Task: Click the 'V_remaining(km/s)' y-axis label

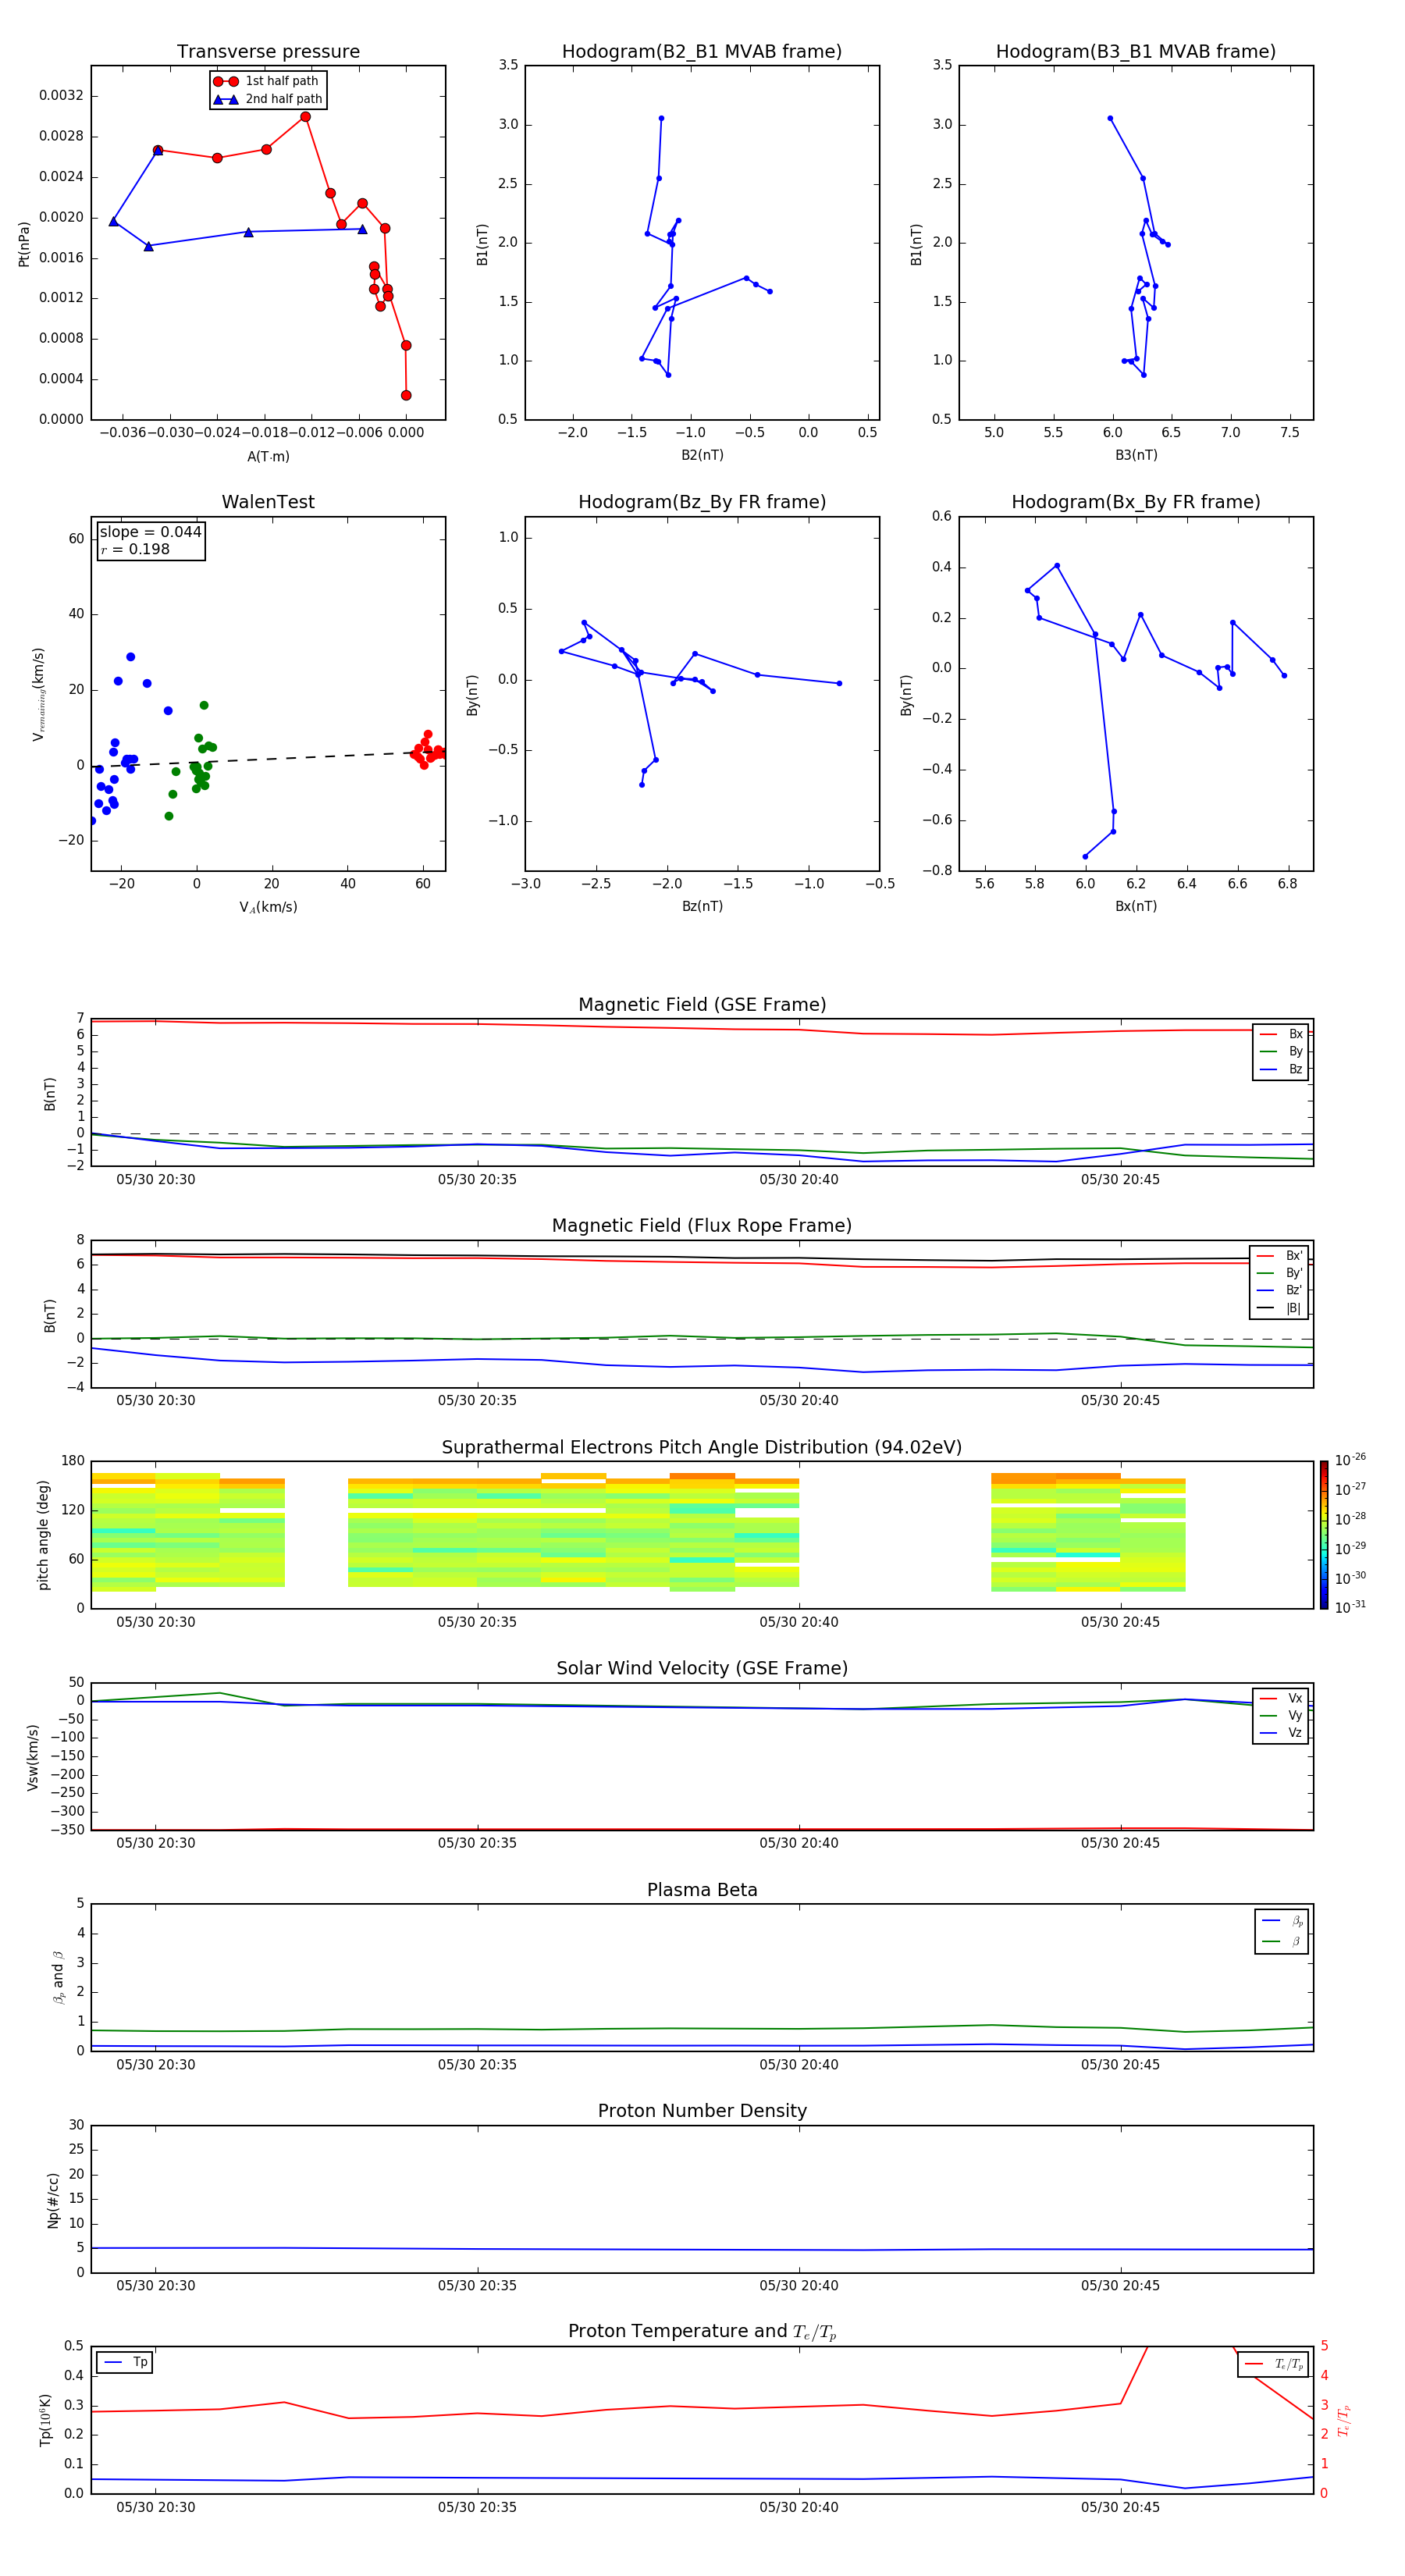Action: point(39,694)
